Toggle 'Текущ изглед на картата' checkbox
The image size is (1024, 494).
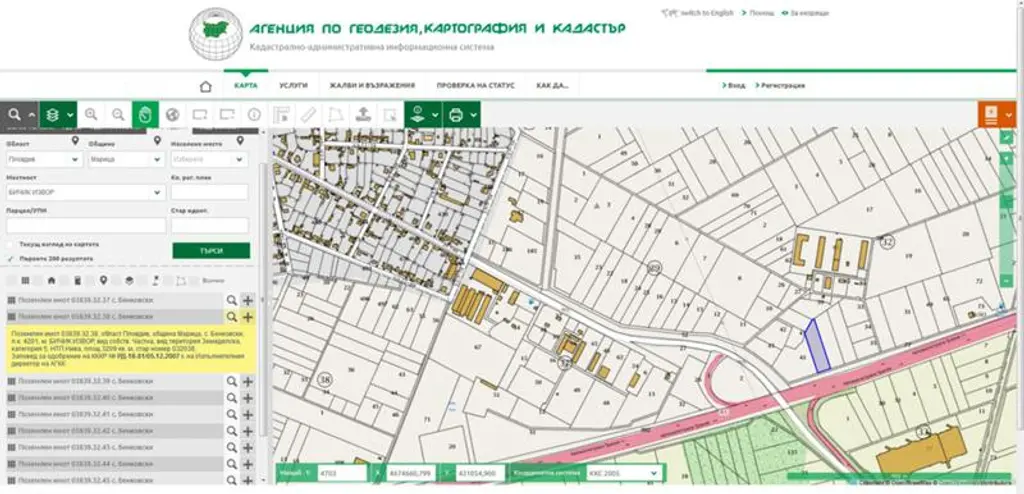10,244
